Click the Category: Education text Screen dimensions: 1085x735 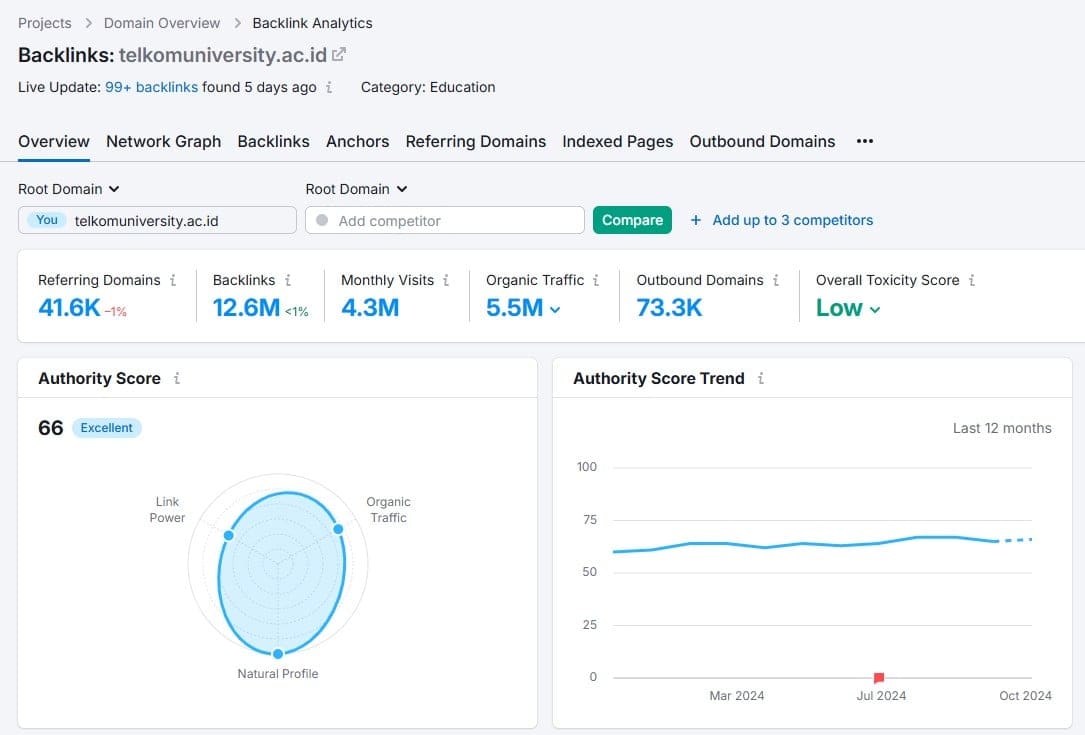[428, 87]
